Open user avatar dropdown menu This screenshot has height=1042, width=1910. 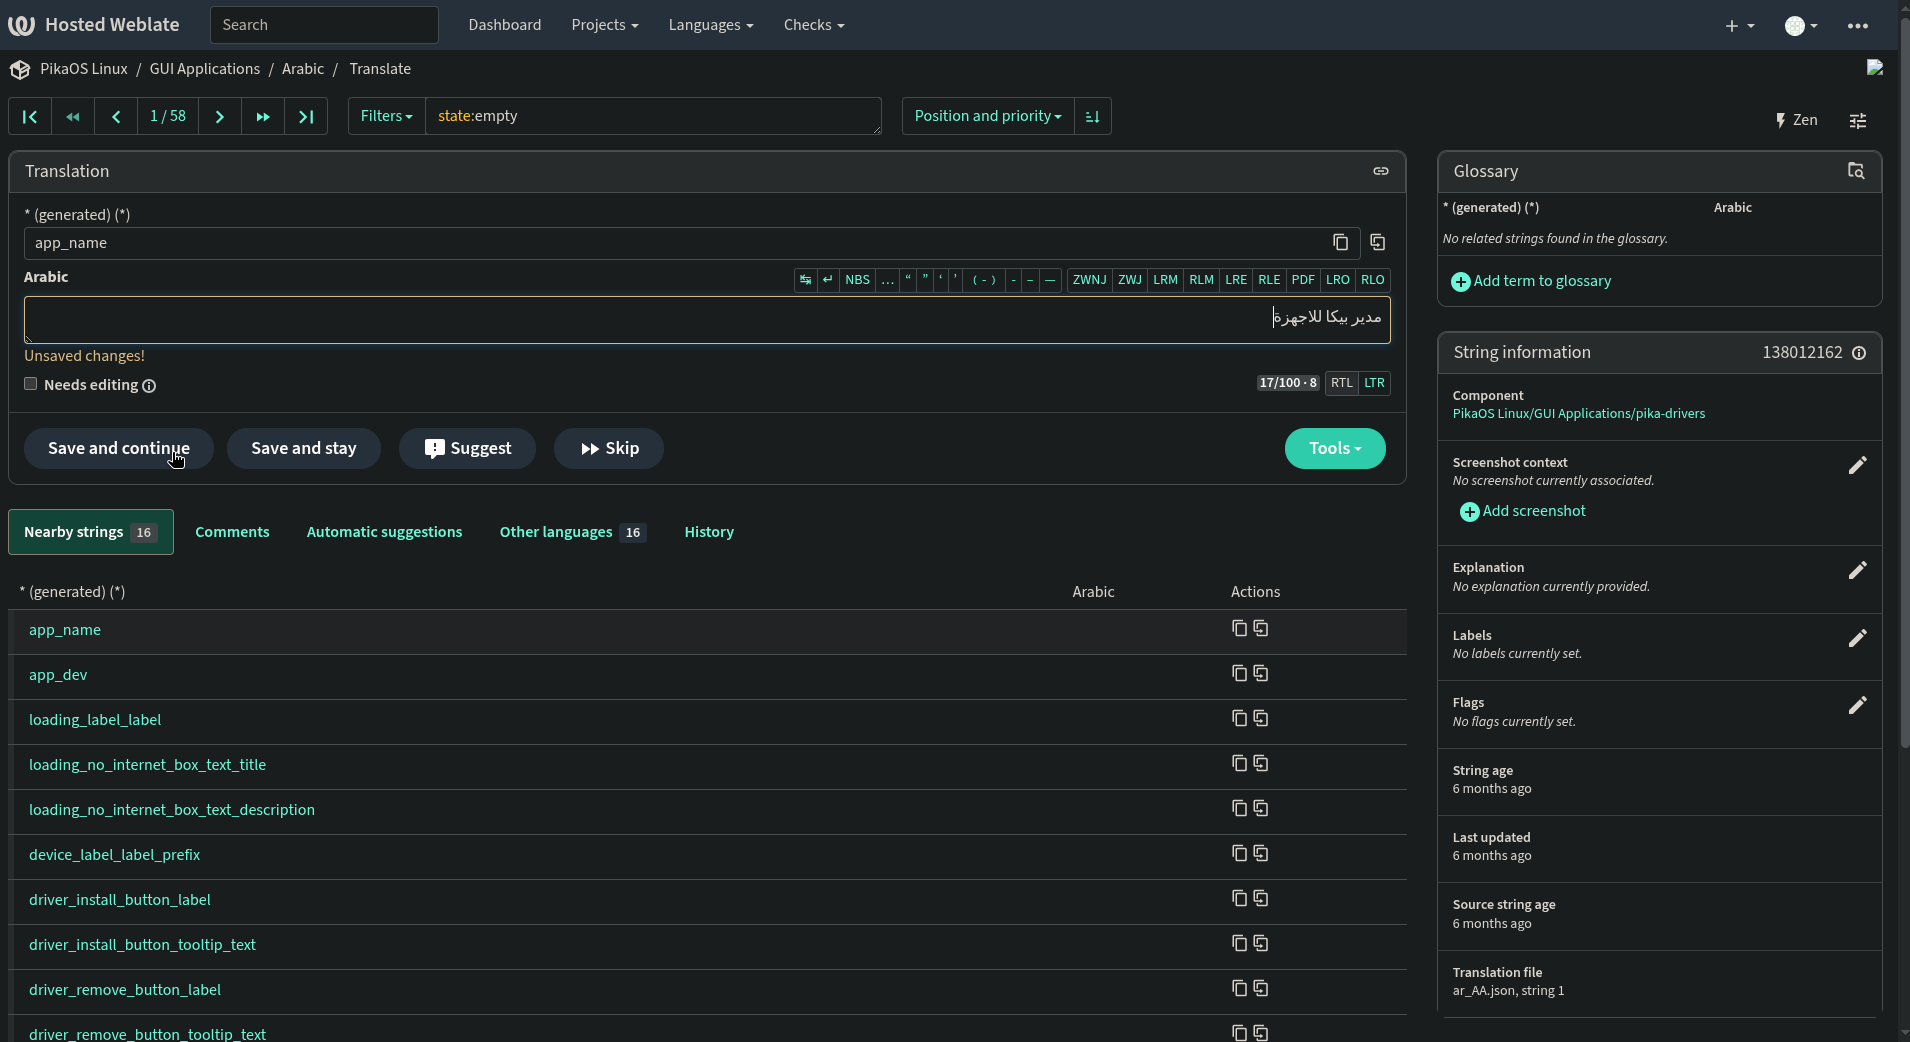(1801, 25)
